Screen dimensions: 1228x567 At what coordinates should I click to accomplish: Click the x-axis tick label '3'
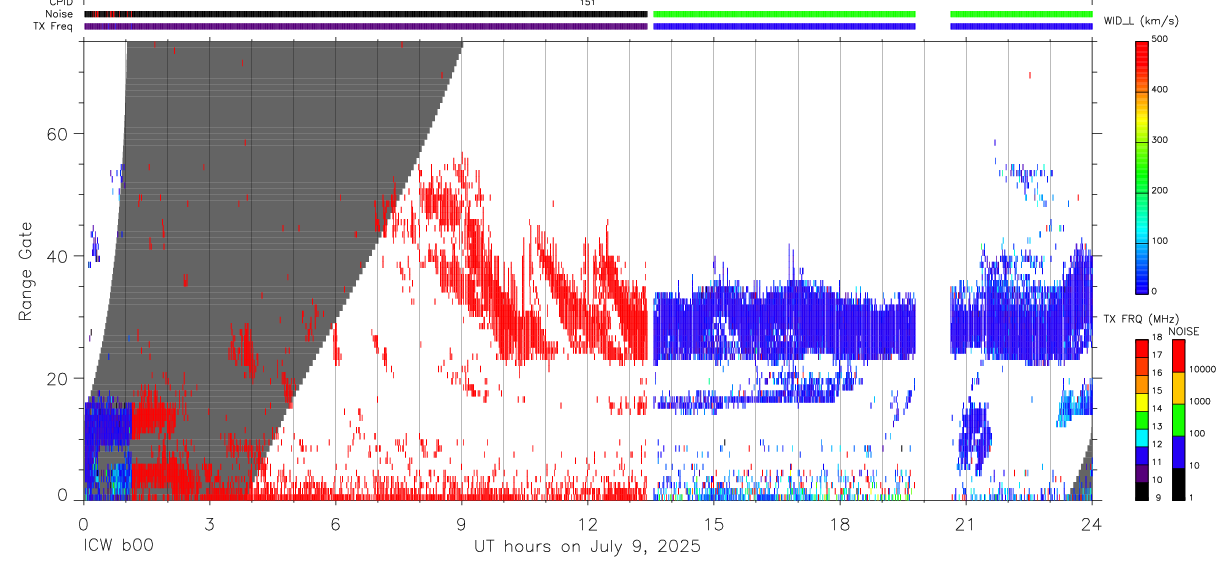[x=209, y=523]
